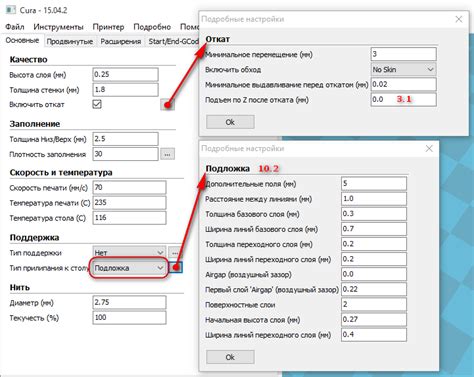Click the Скорость печати input field
The image size is (474, 377).
[x=129, y=187]
